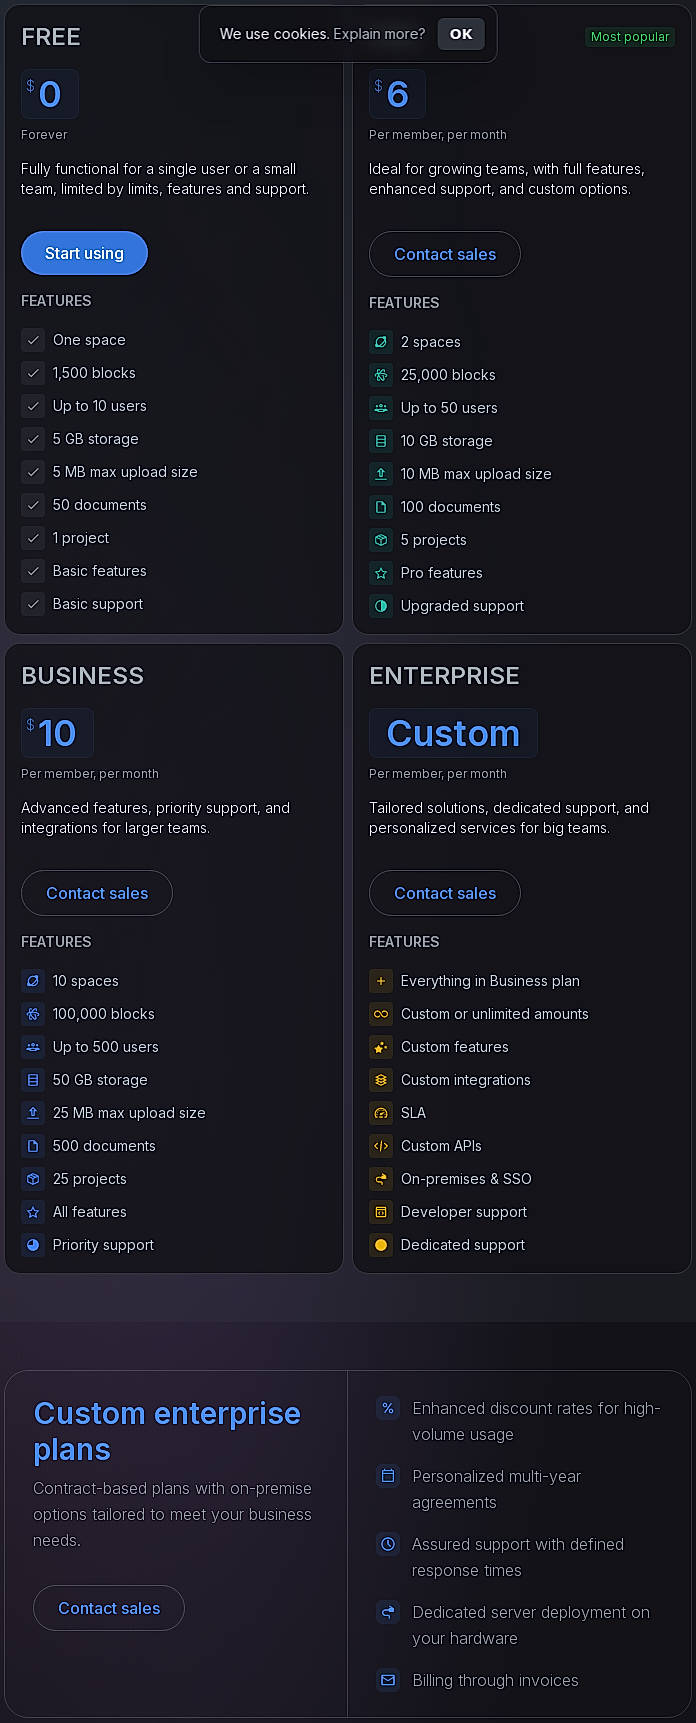The width and height of the screenshot is (696, 1723).
Task: Click the calendar icon for multi-year agreements
Action: [x=388, y=1476]
